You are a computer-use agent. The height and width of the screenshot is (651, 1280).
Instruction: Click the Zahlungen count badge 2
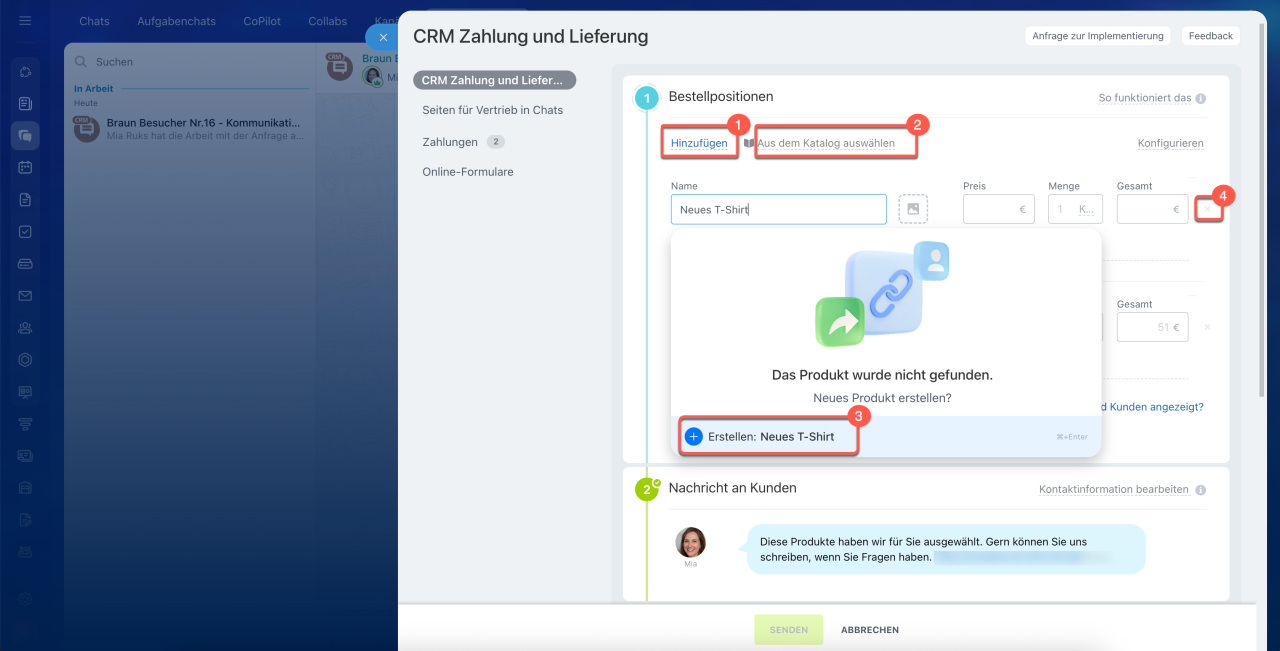click(496, 142)
